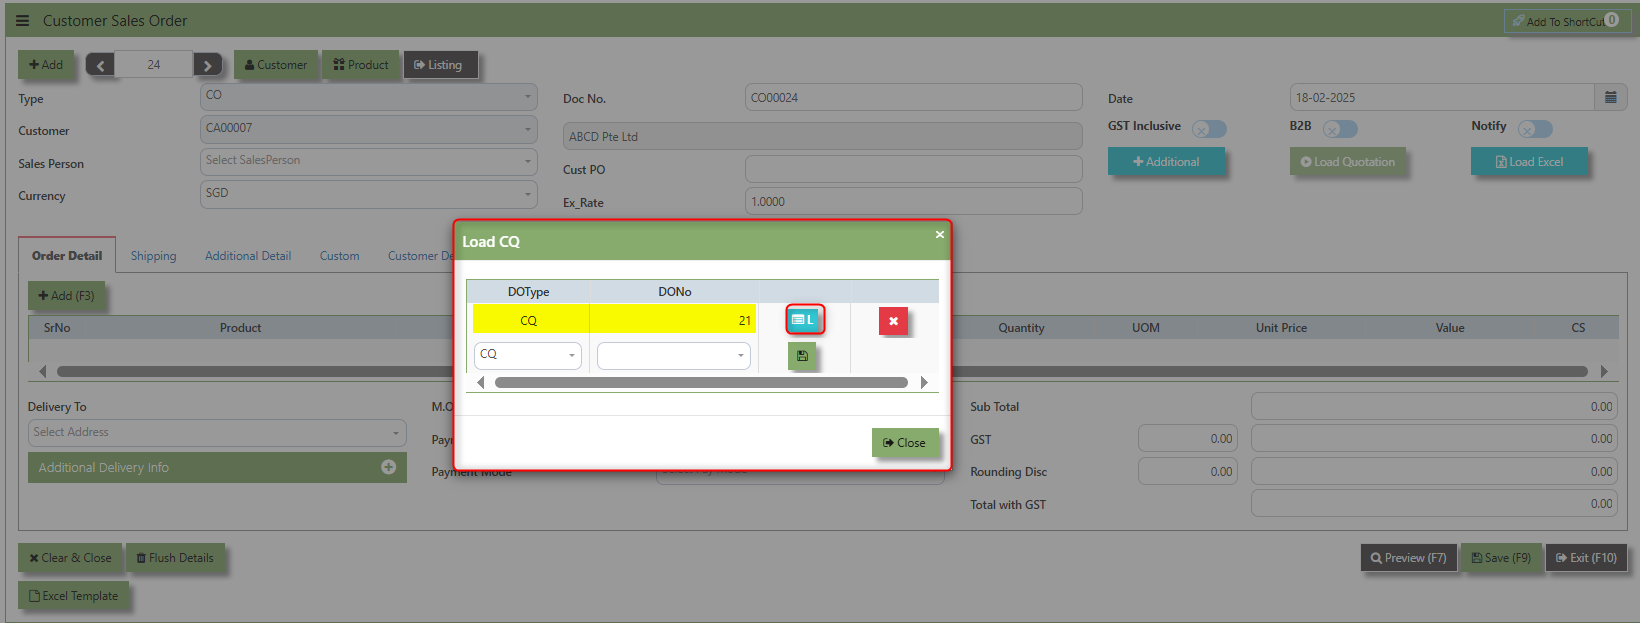This screenshot has height=623, width=1640.
Task: Open the Additional Detail tab
Action: pyautogui.click(x=248, y=256)
